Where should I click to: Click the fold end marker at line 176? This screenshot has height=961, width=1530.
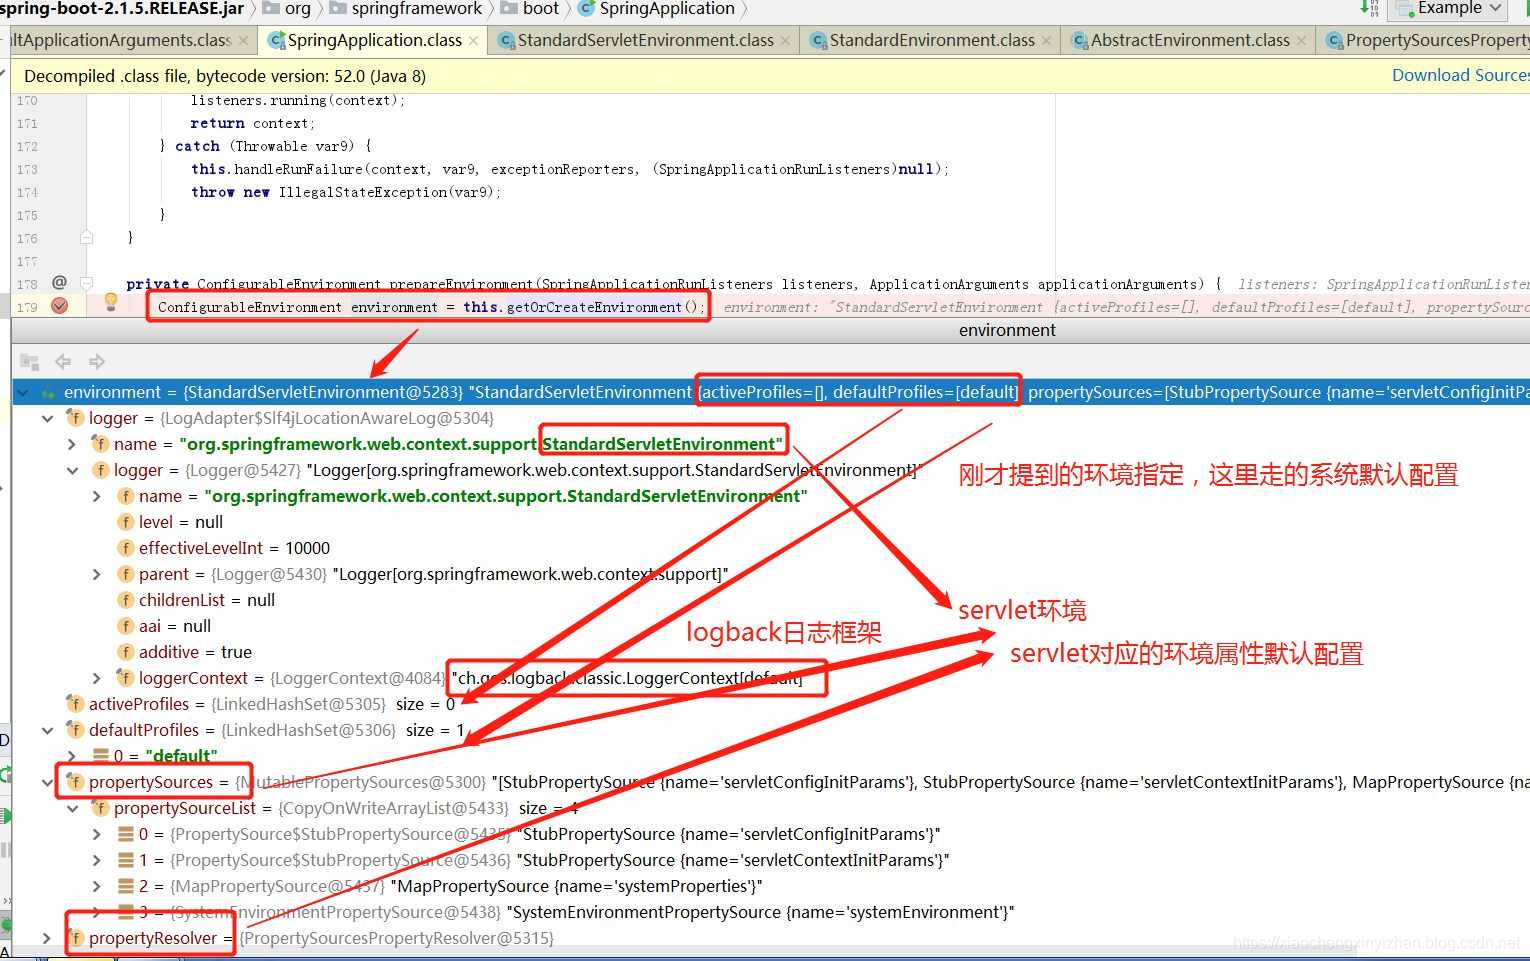(x=87, y=238)
